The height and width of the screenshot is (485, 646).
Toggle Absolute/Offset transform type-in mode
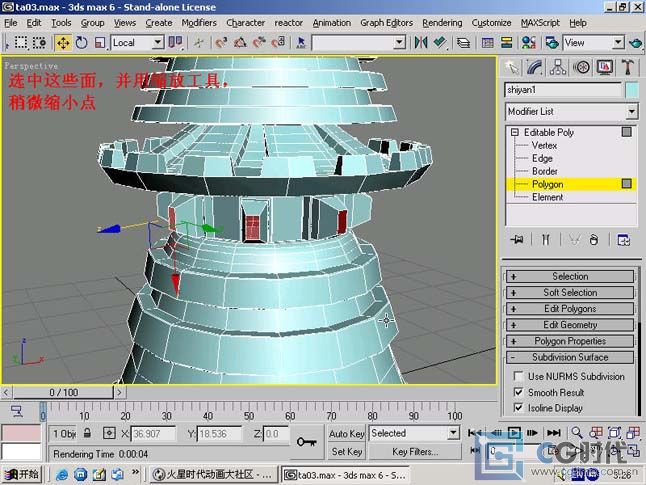point(109,433)
